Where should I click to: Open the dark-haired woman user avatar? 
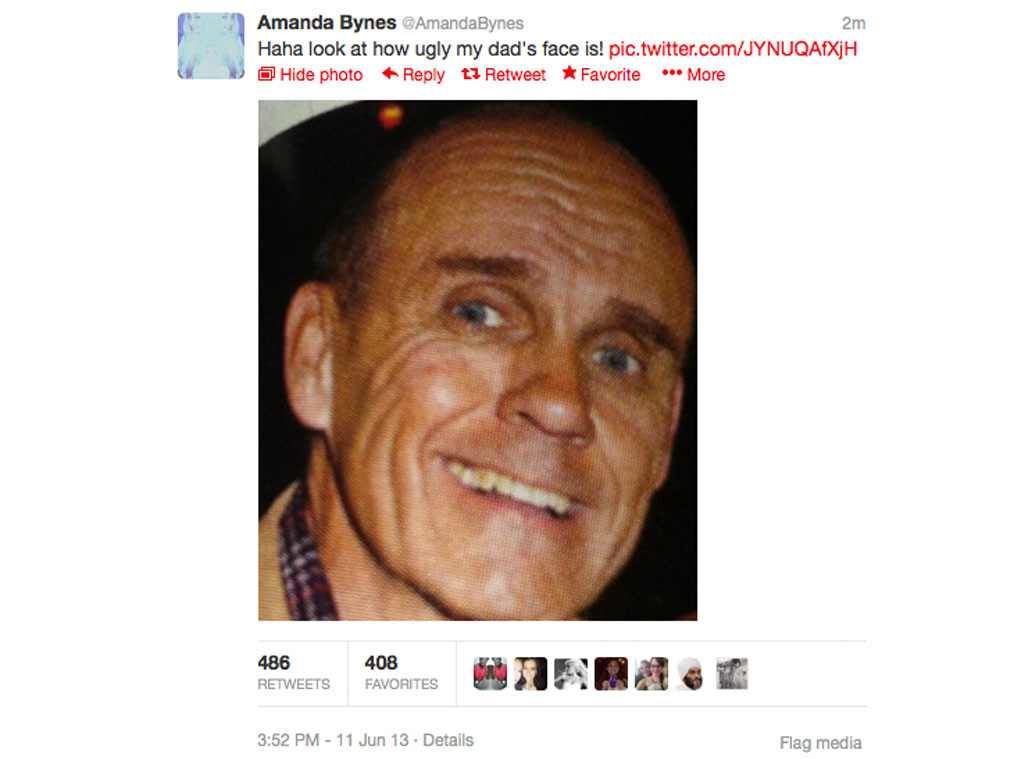(x=530, y=673)
